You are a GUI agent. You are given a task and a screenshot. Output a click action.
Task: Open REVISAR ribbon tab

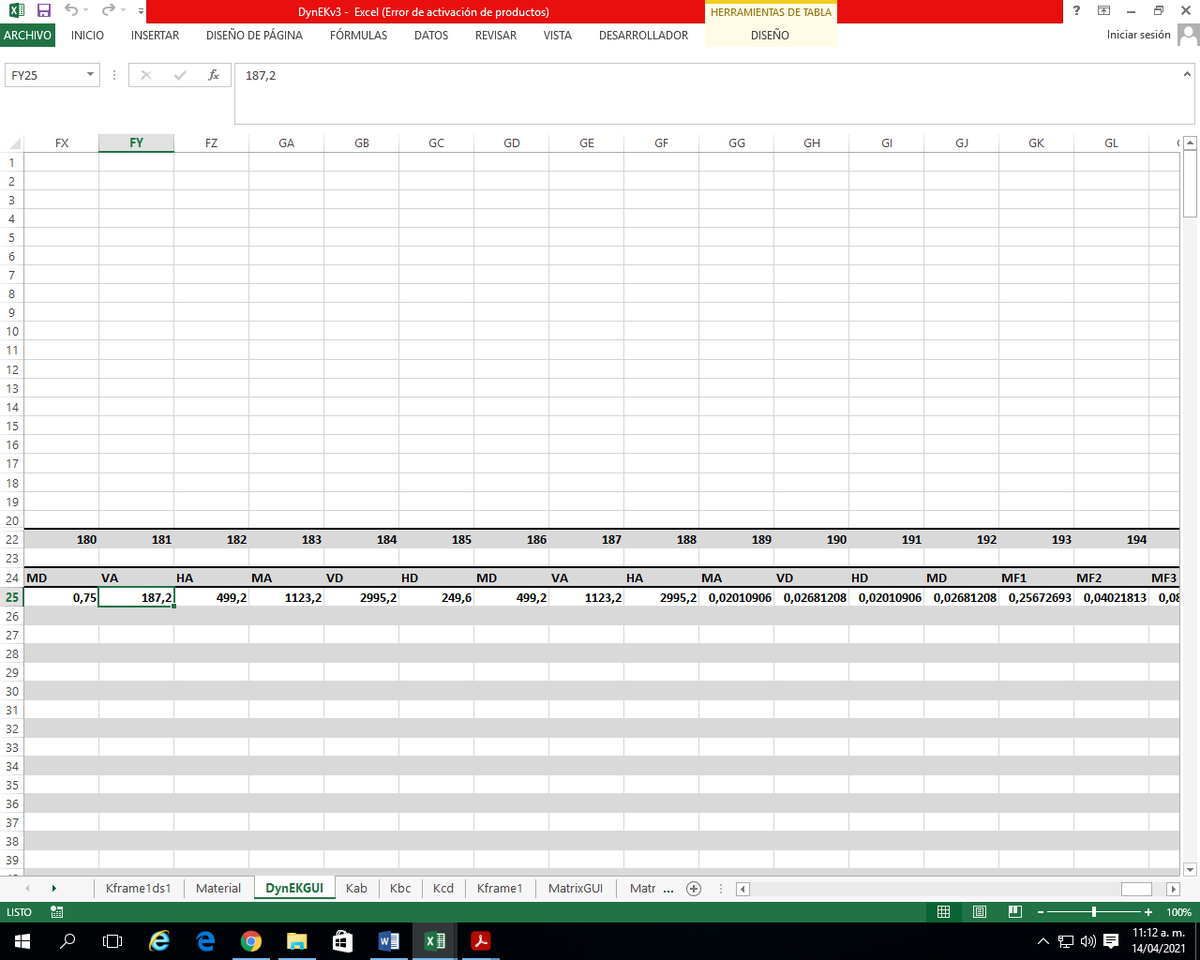[496, 35]
